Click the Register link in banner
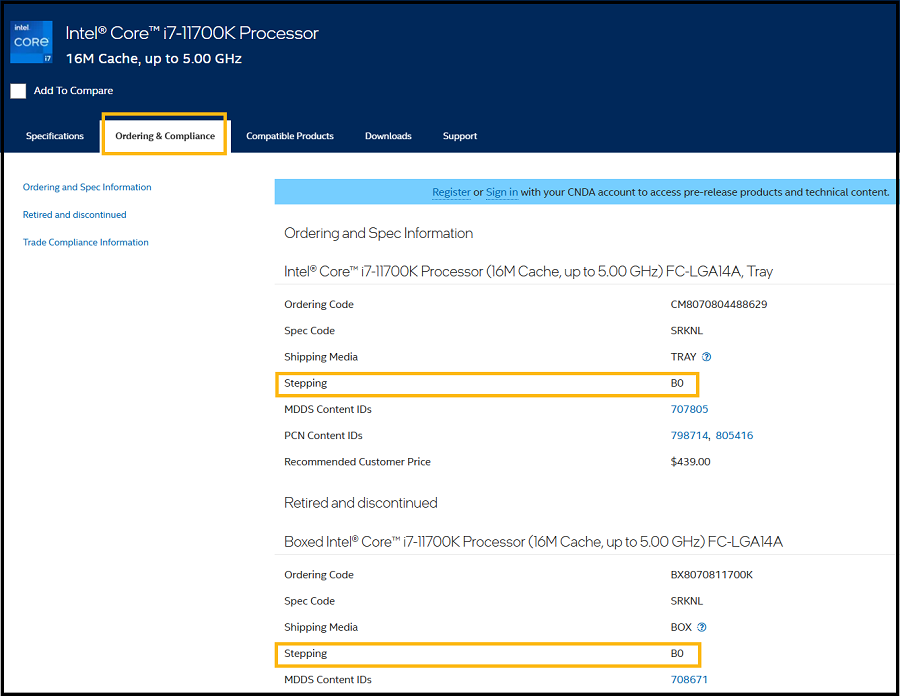This screenshot has width=900, height=698. [451, 192]
